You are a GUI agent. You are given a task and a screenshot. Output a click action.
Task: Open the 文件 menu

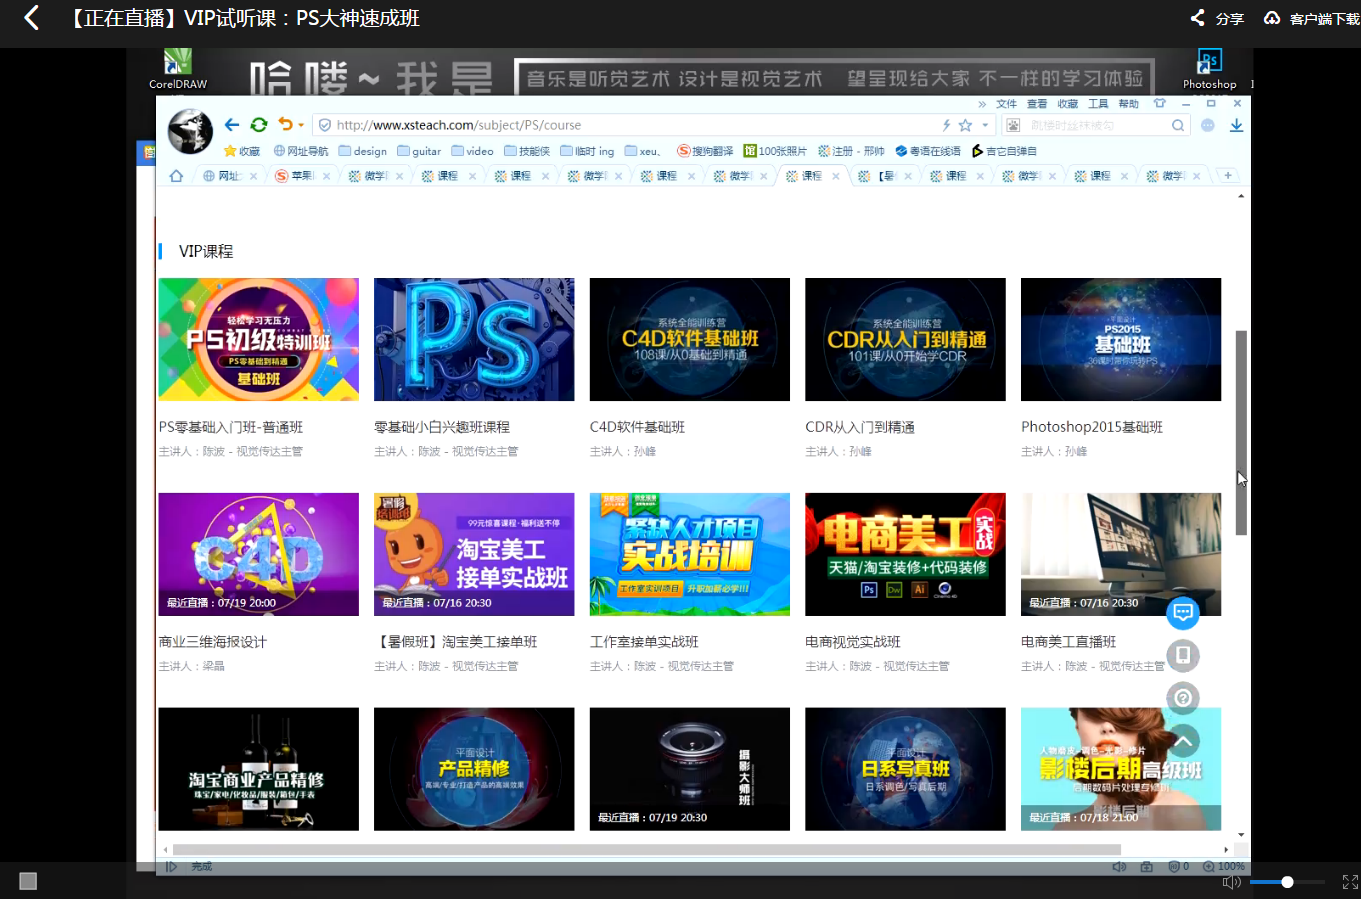click(x=1006, y=104)
